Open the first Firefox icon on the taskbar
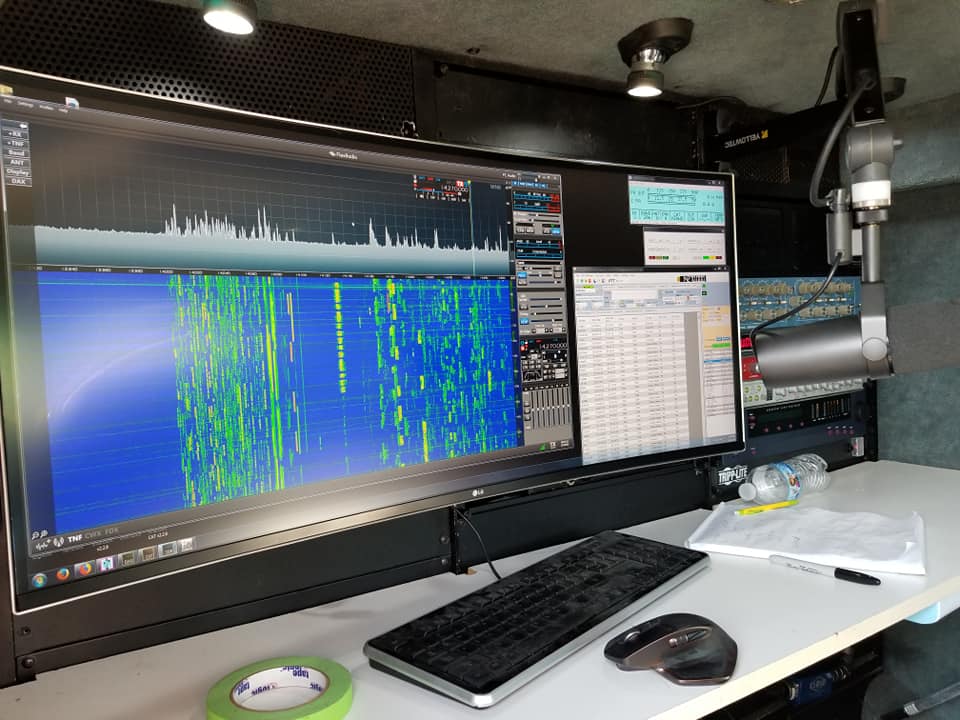The width and height of the screenshot is (960, 720). click(62, 574)
